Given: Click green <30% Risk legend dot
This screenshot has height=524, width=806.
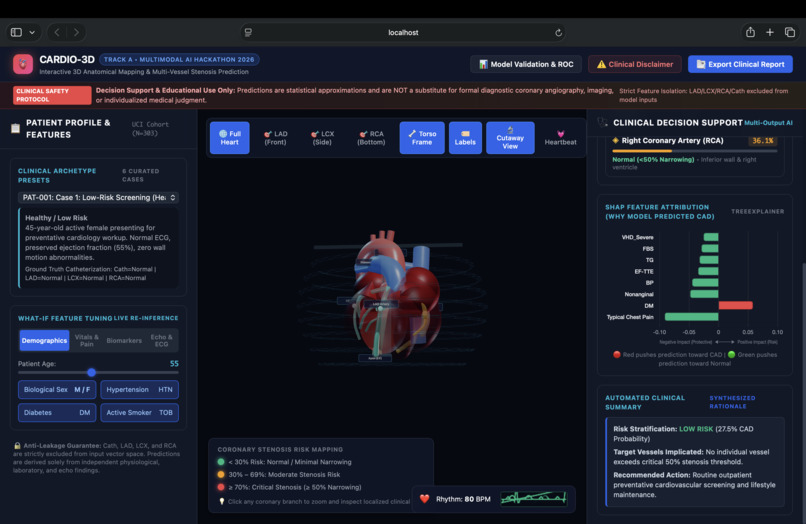Looking at the screenshot, I should [221, 462].
